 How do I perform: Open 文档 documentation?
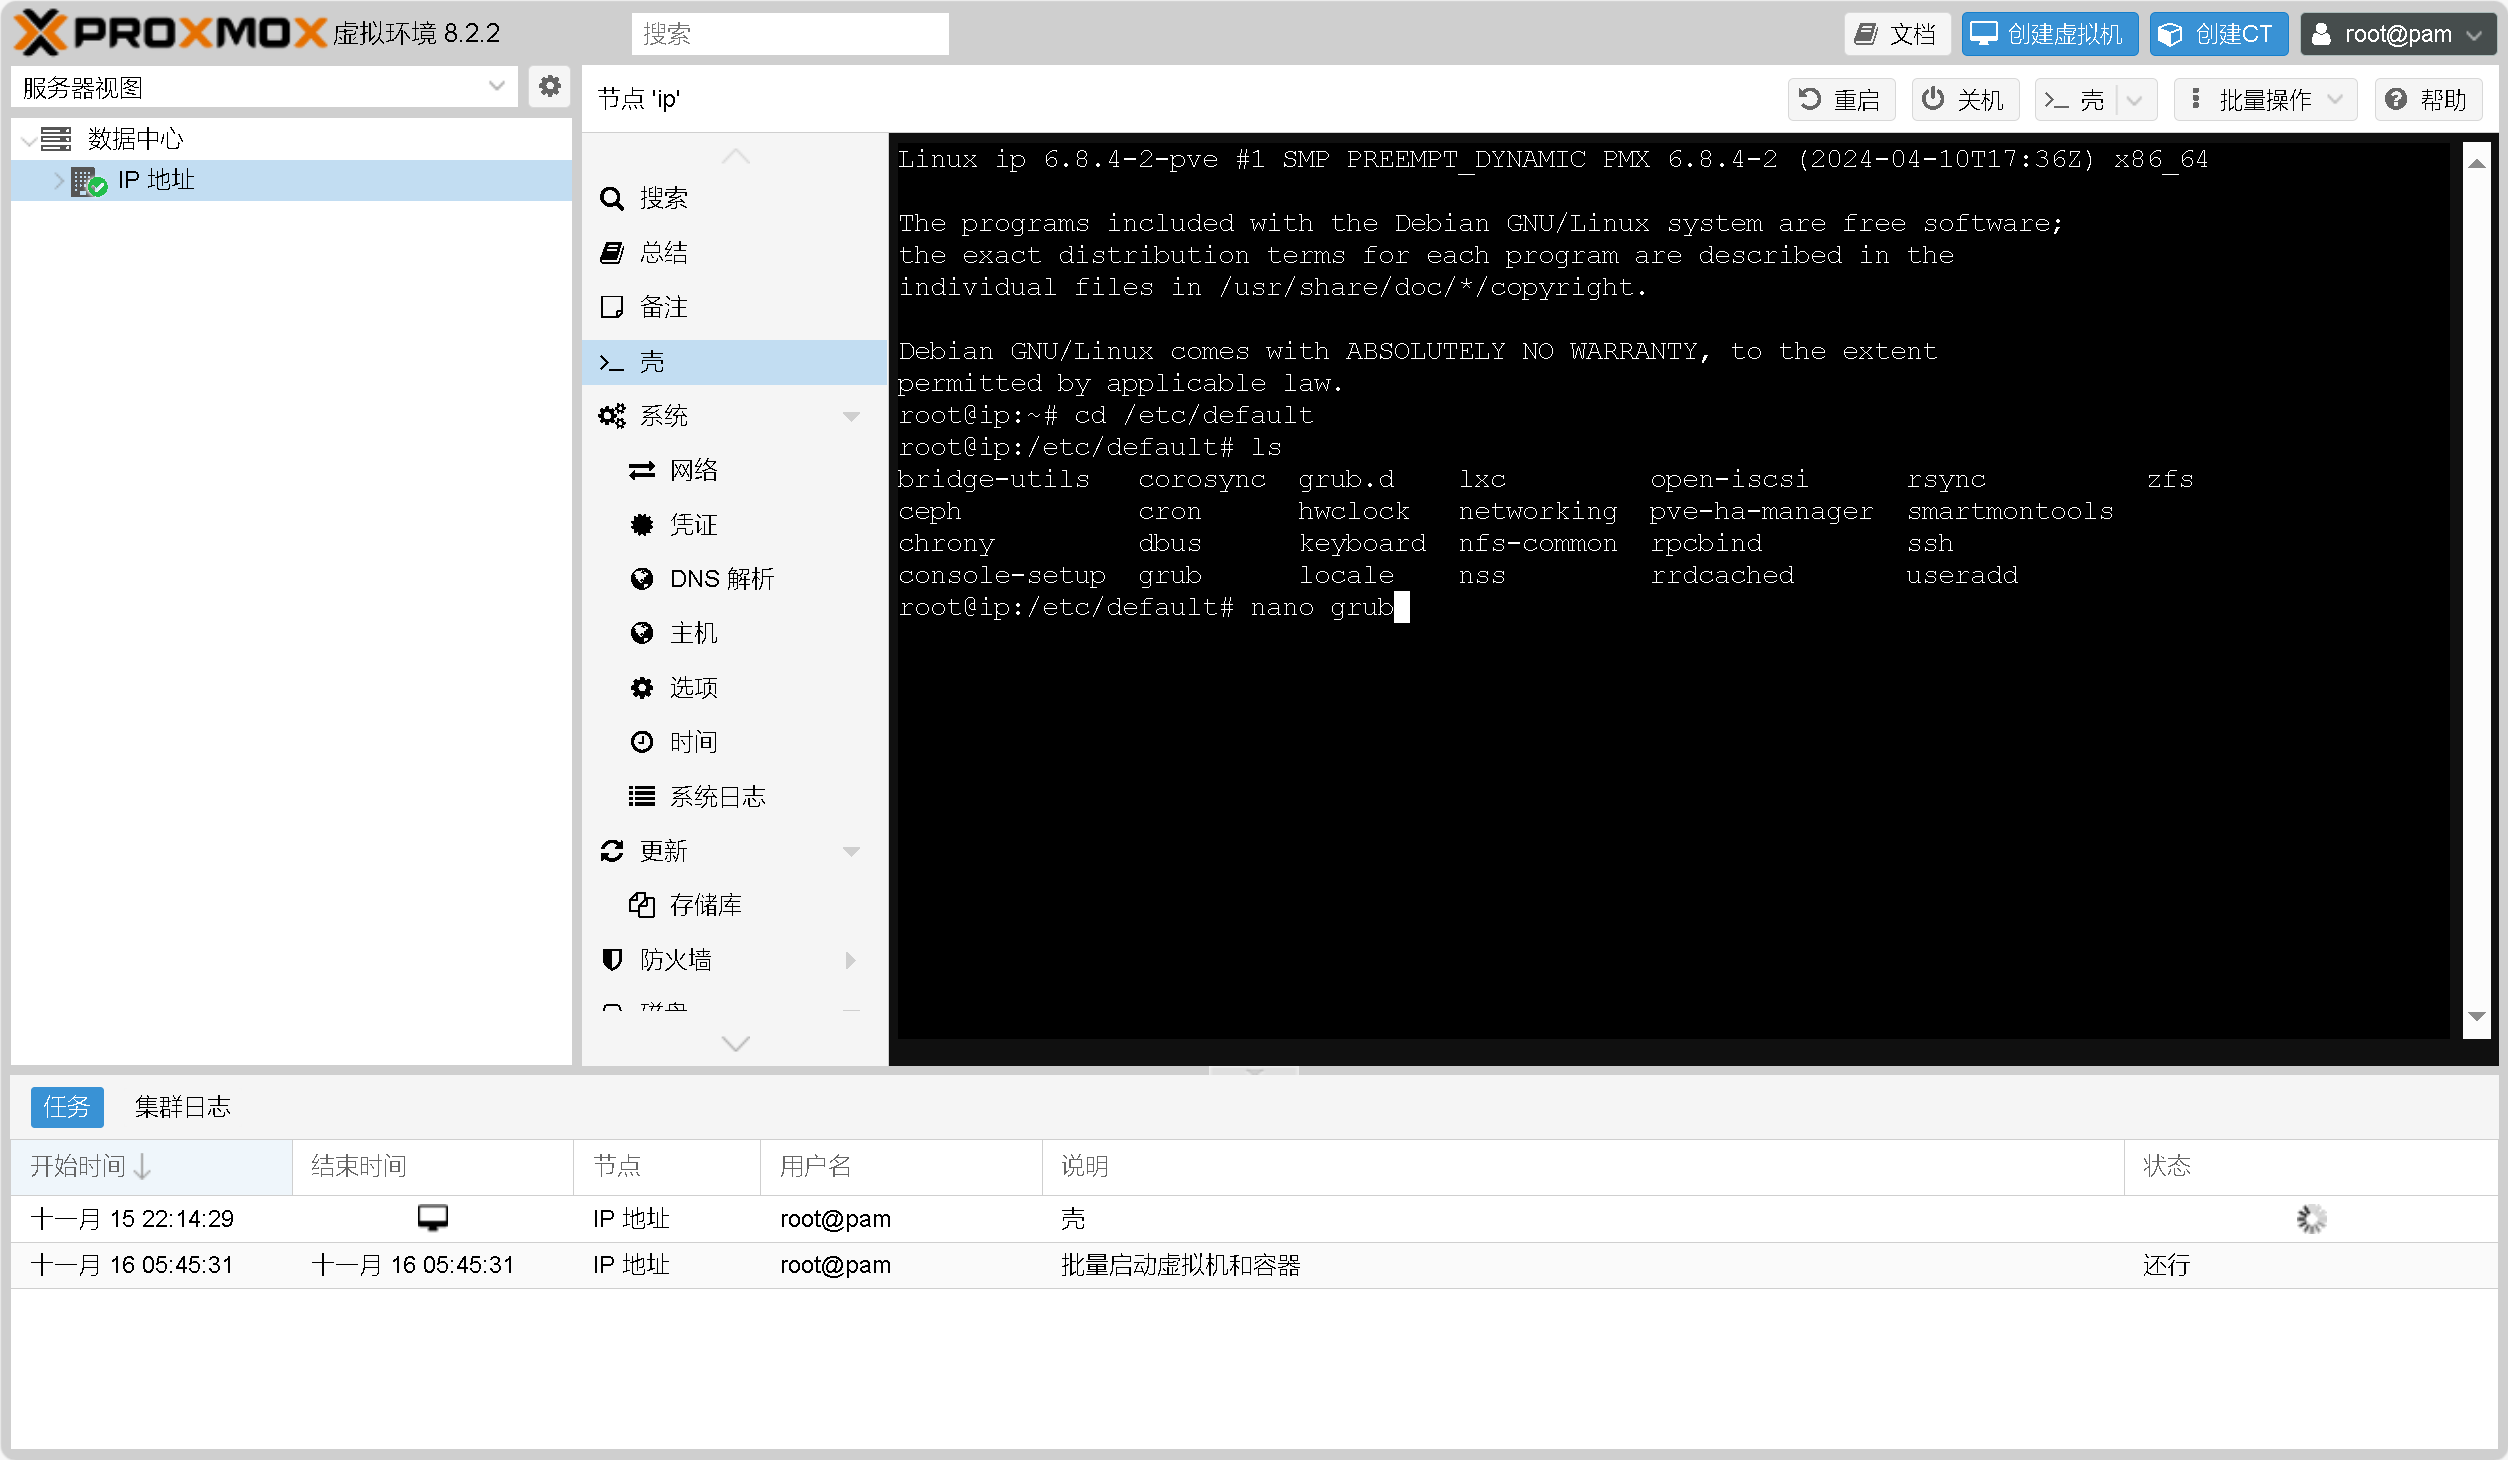[x=1897, y=34]
